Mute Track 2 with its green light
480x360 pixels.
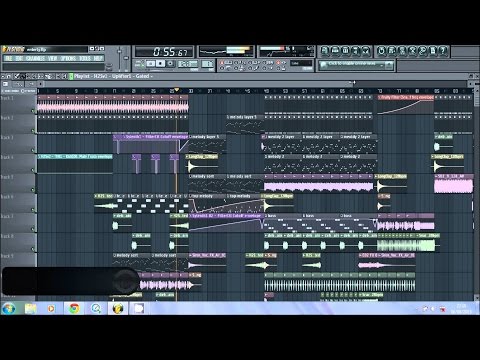click(x=33, y=130)
